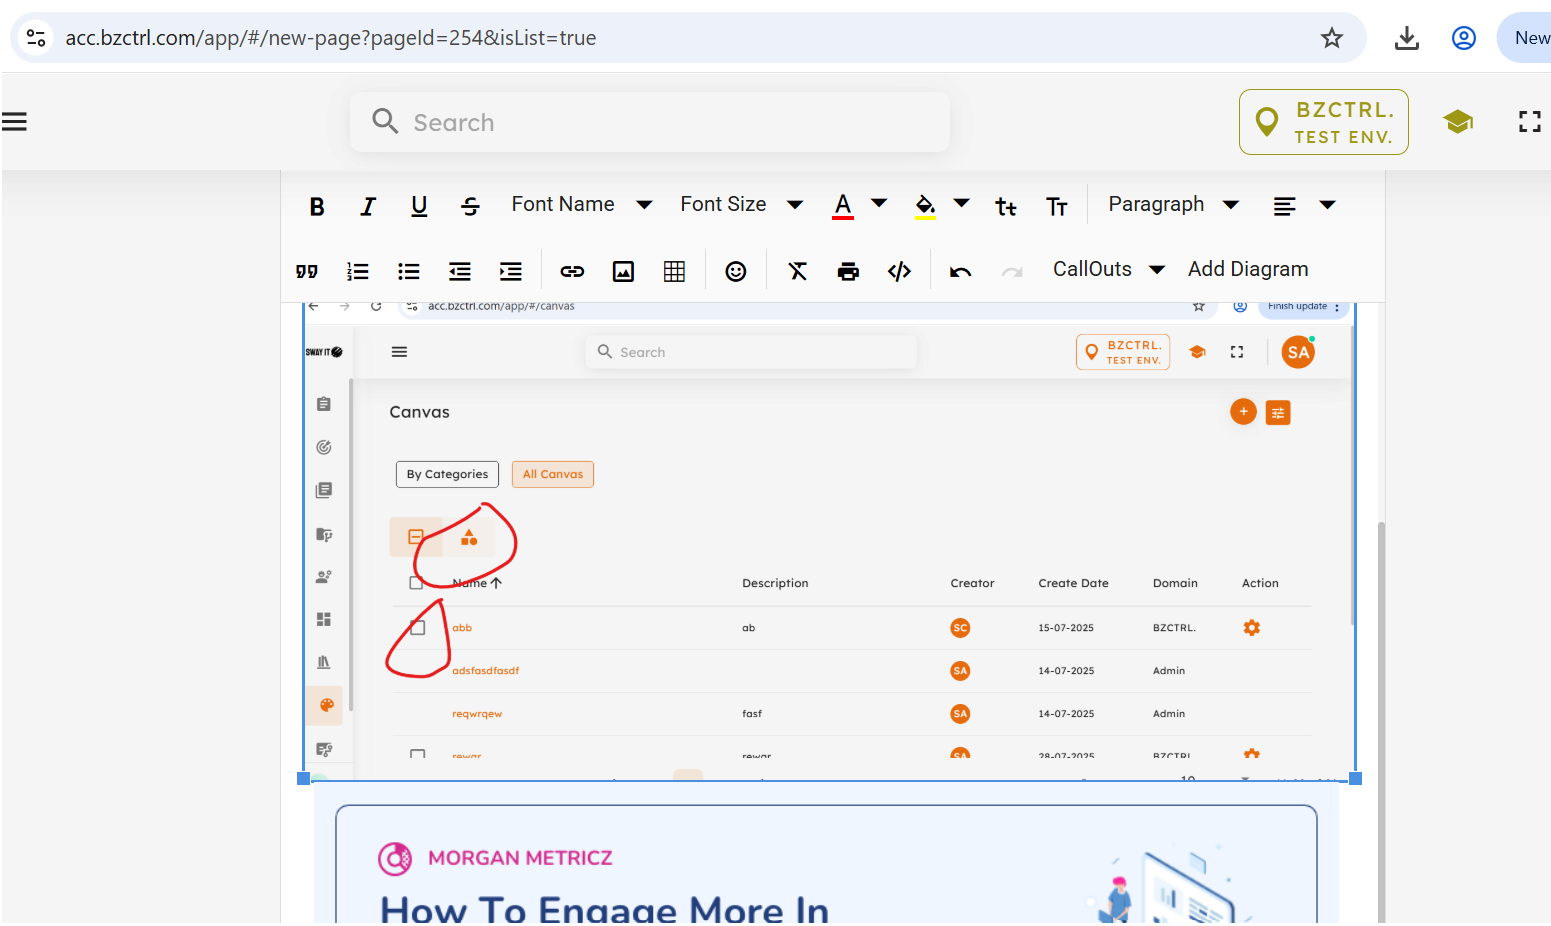Insert an image using the toolbar
Screen dimensions: 1551x926
point(623,271)
